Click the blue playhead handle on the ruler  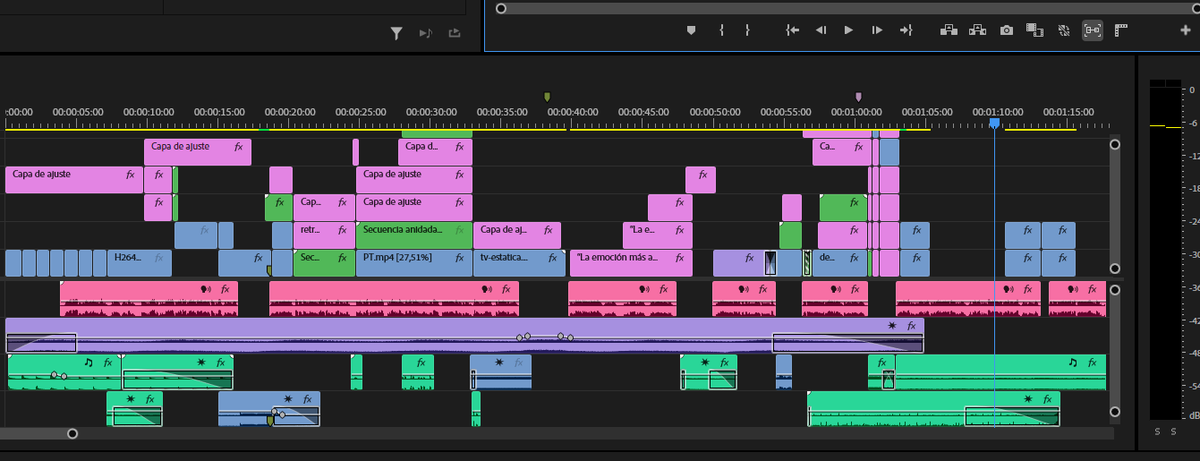tap(994, 122)
